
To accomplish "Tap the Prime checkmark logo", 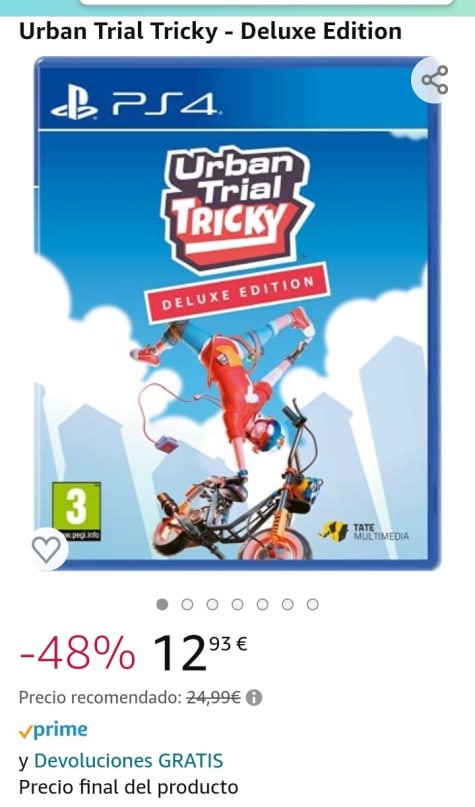I will click(x=53, y=730).
